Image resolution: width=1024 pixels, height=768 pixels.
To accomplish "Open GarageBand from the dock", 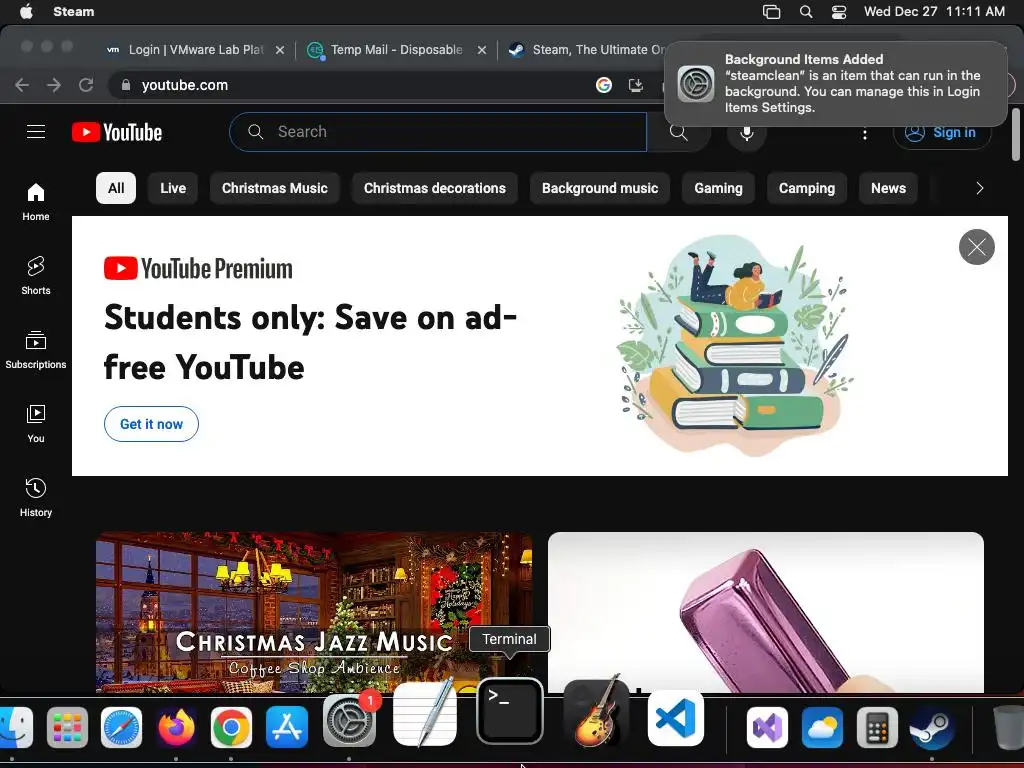I will tap(596, 713).
